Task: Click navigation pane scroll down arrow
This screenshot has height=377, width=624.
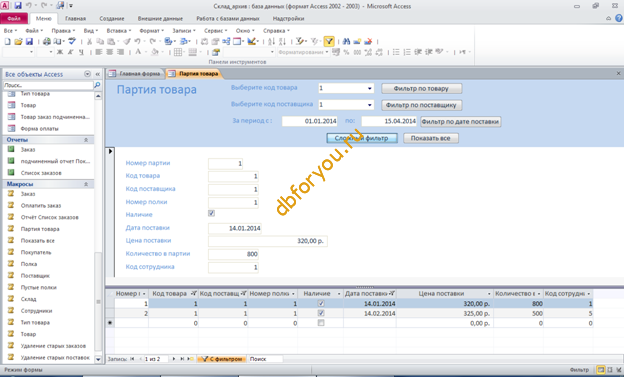Action: click(98, 359)
